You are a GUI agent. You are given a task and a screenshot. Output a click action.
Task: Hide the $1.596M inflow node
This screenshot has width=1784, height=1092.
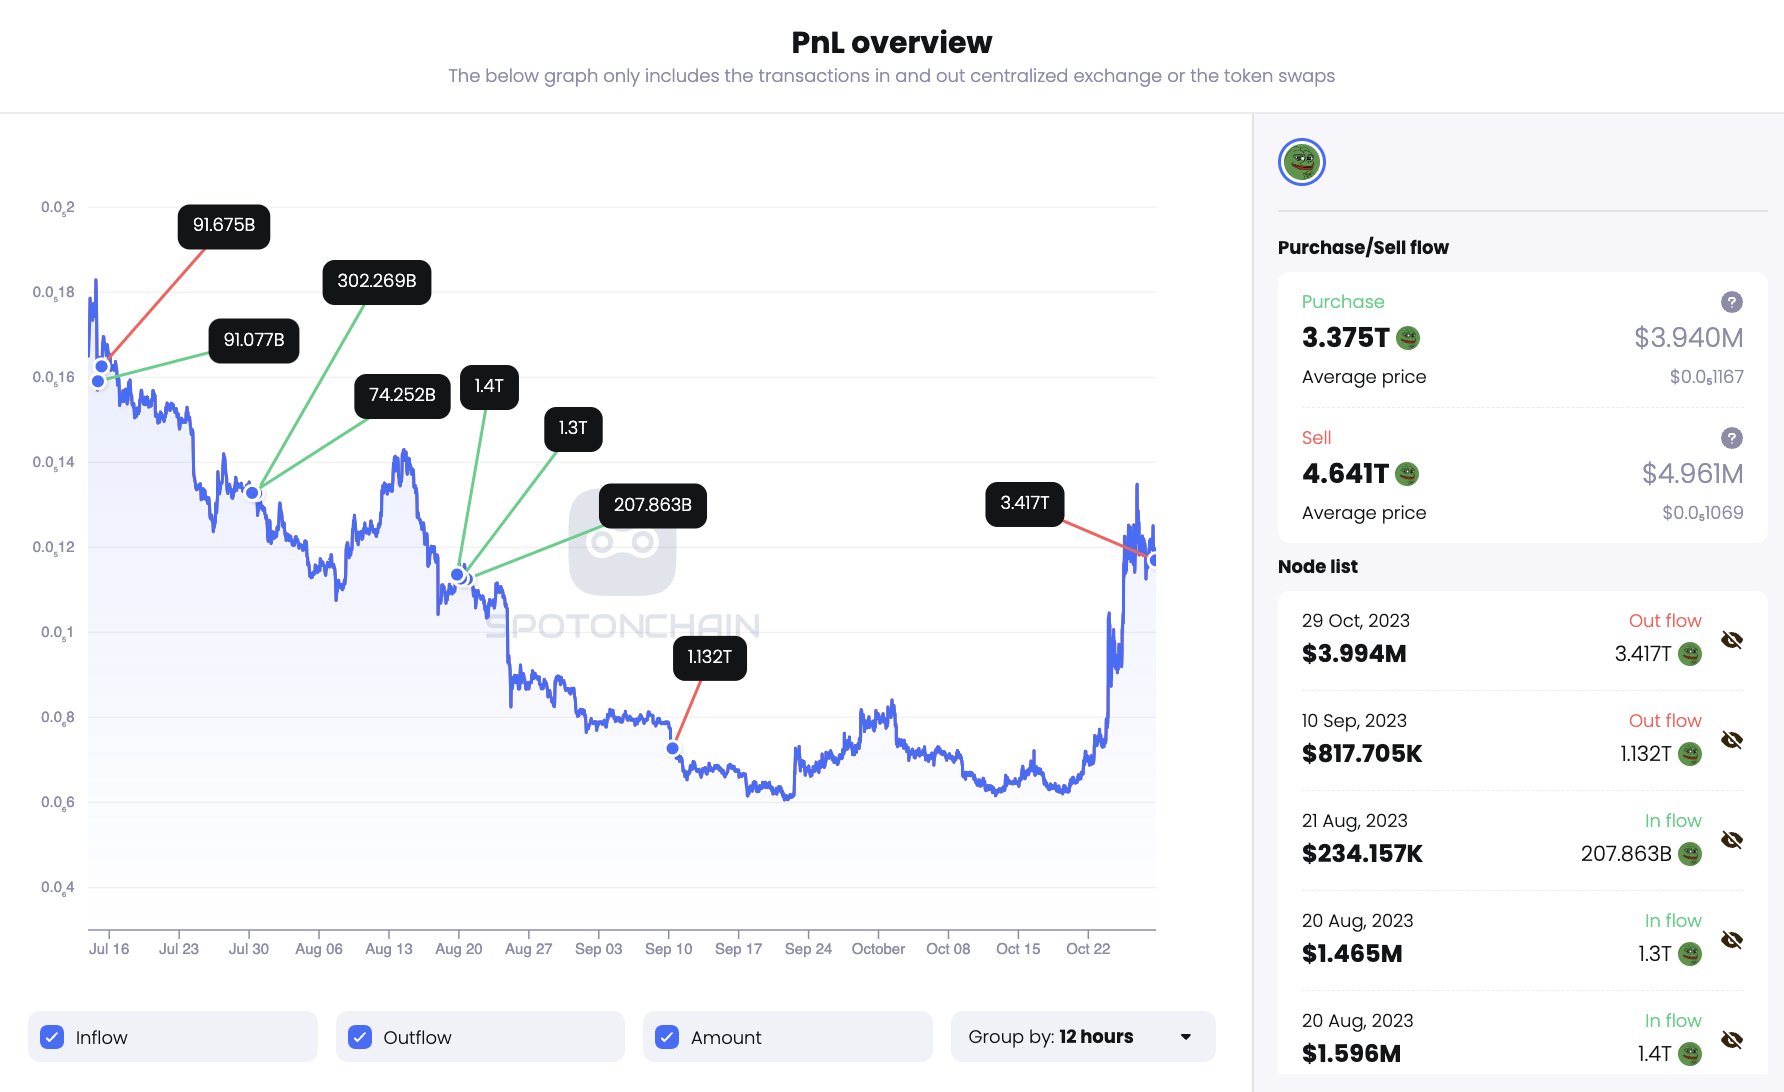coord(1732,1040)
